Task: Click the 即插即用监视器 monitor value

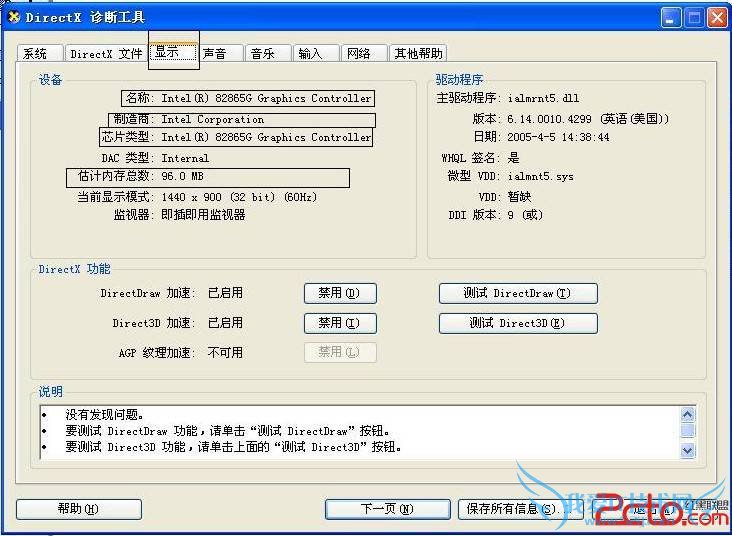Action: point(203,215)
